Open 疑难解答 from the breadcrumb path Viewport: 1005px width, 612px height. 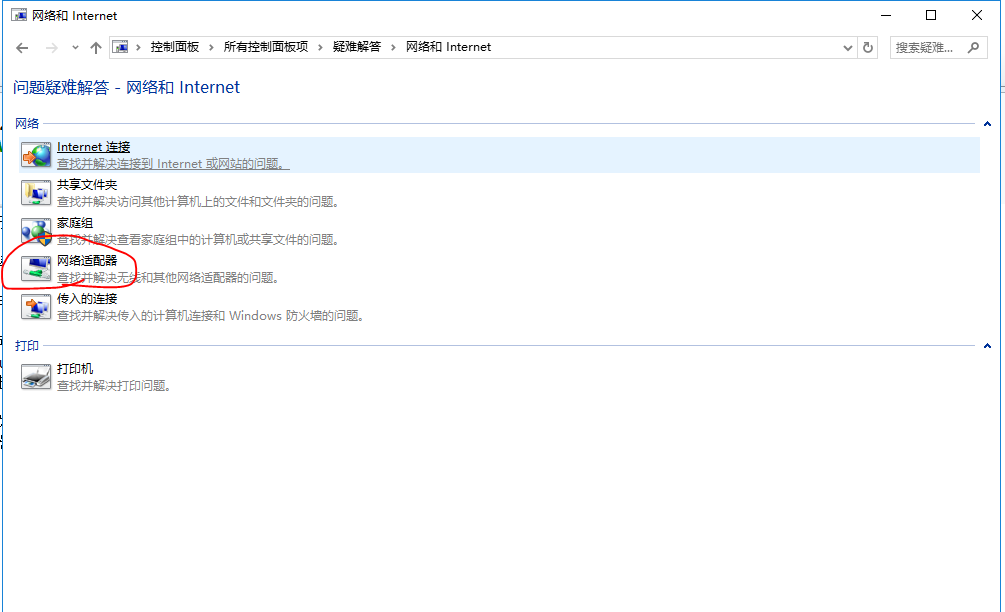pyautogui.click(x=358, y=46)
